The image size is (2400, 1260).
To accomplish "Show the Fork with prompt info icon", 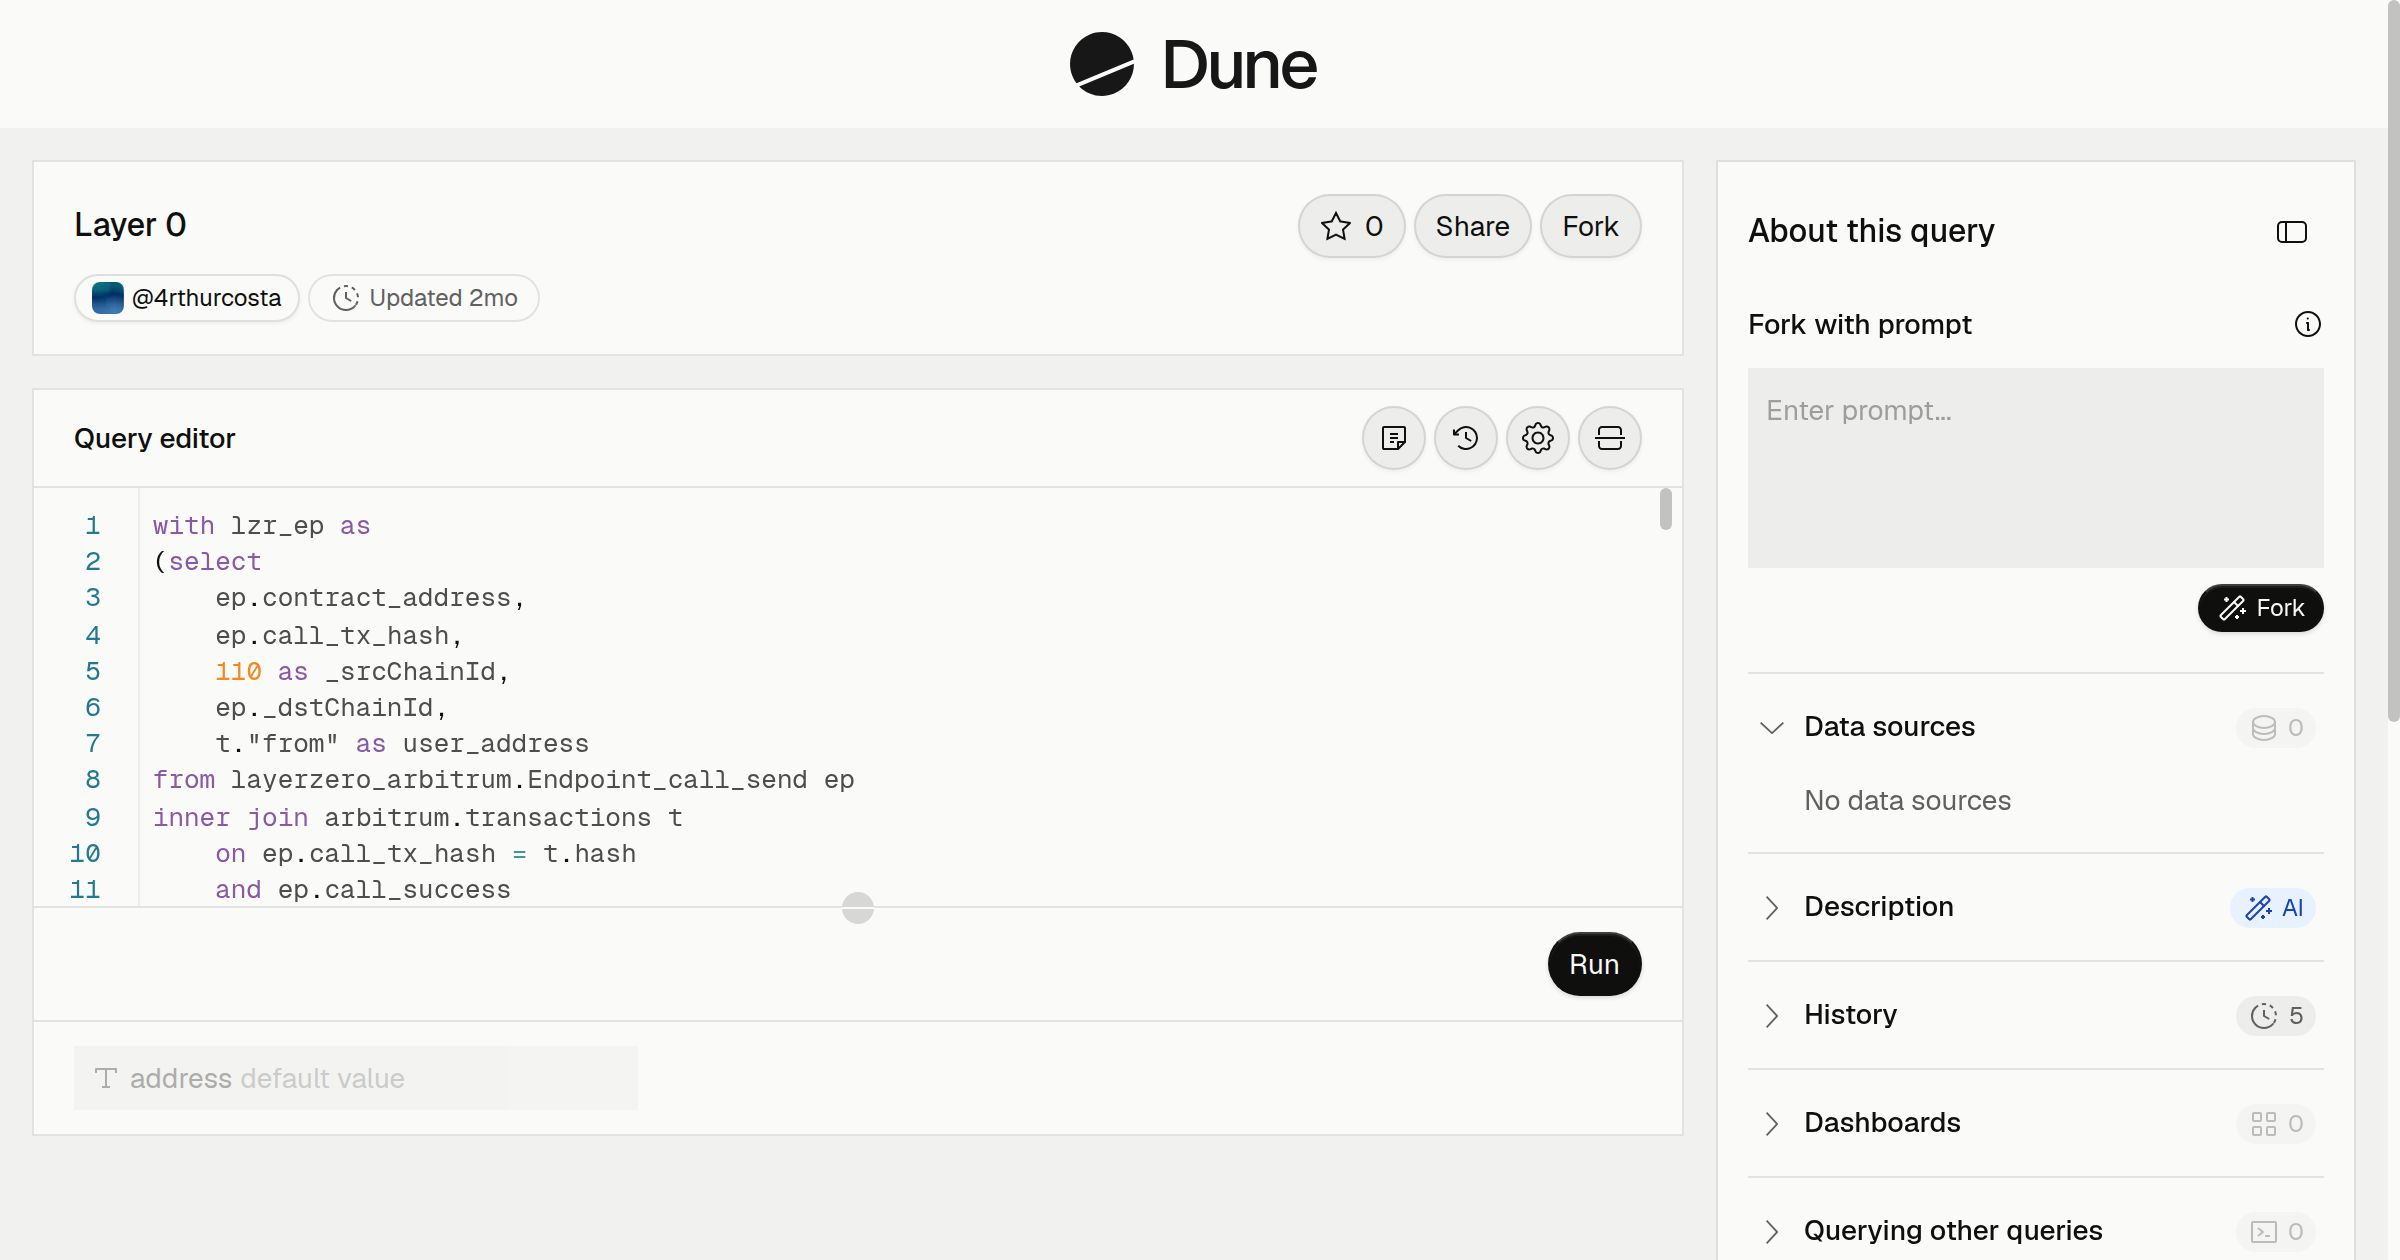I will (x=2307, y=324).
